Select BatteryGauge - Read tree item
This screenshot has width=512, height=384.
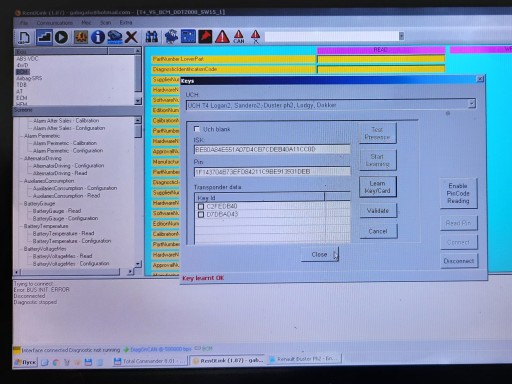(x=57, y=211)
